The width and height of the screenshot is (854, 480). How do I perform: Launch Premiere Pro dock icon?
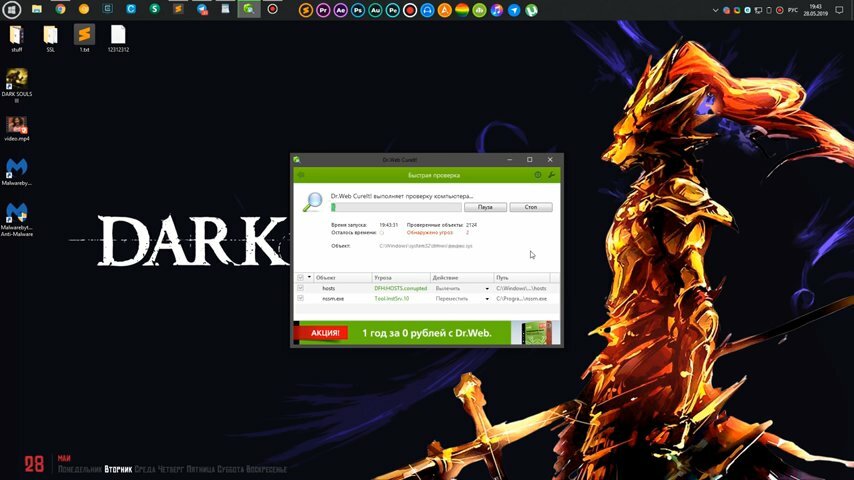[323, 10]
